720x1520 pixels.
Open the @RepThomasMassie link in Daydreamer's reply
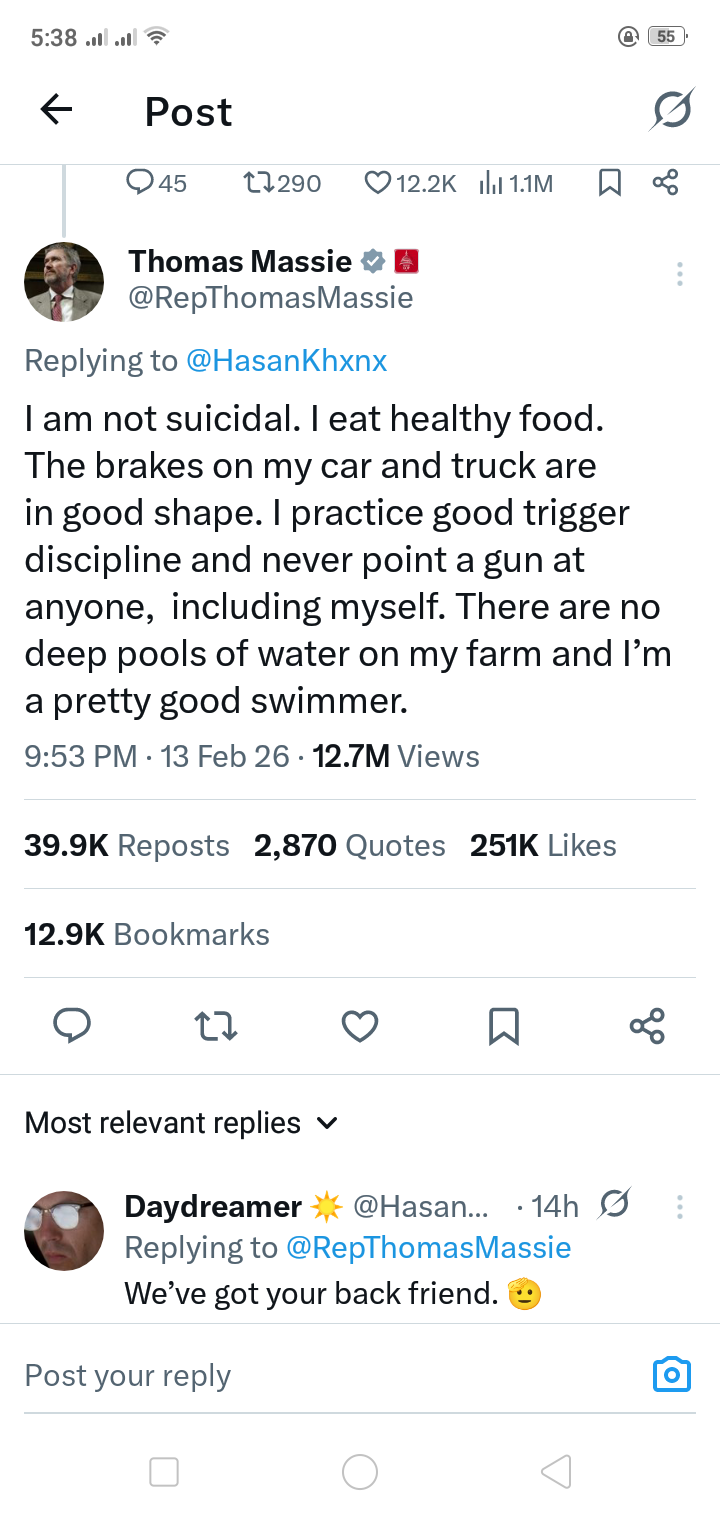tap(428, 1247)
